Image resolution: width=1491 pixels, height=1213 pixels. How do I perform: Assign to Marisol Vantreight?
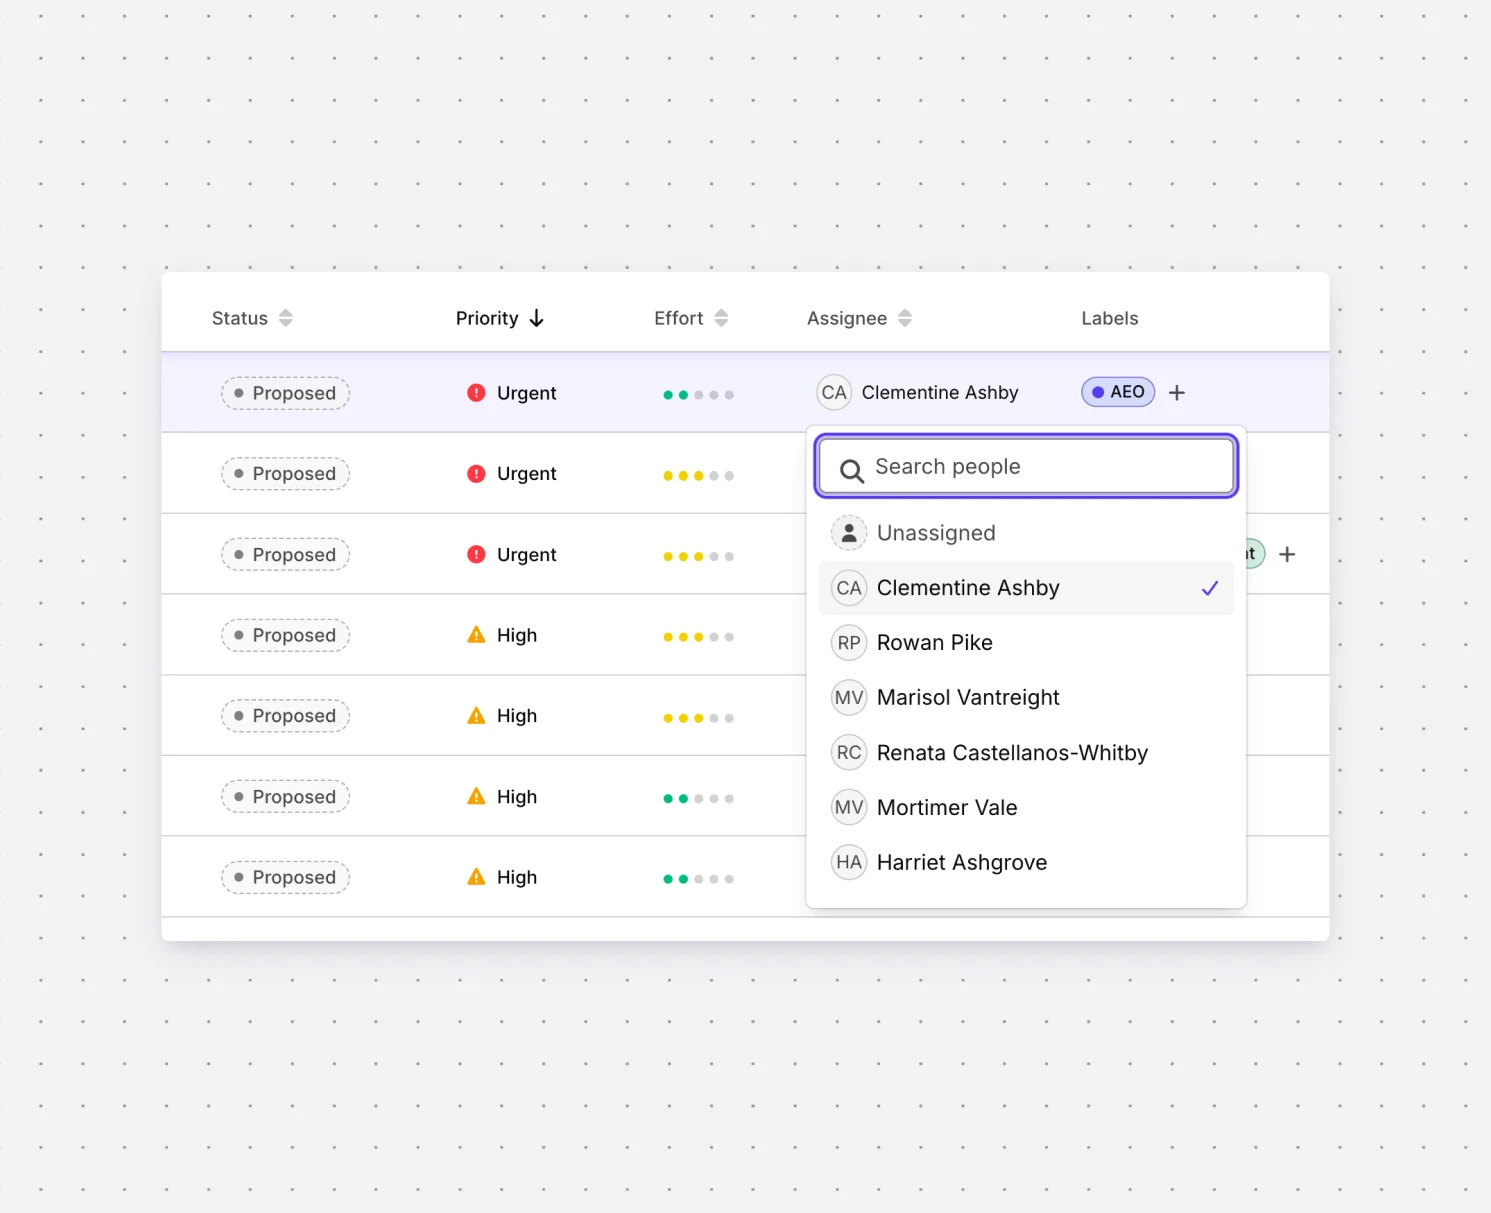coord(1026,698)
